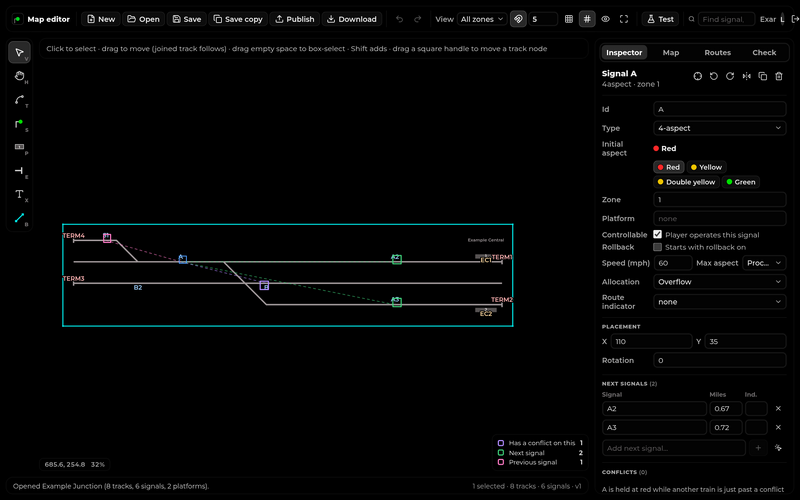Toggle snap icon beside grid size
800x500 pixels.
[x=518, y=19]
